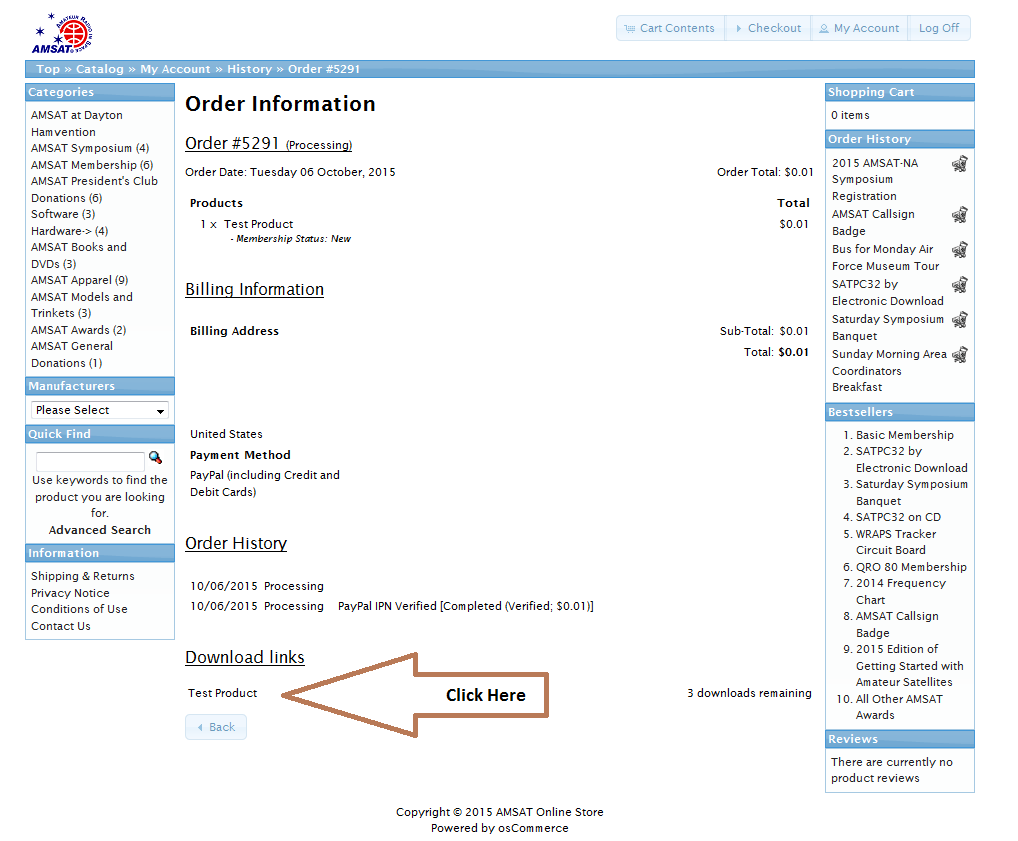Open 2014 Frequency Chart bestseller
The width and height of the screenshot is (1018, 841).
(900, 591)
